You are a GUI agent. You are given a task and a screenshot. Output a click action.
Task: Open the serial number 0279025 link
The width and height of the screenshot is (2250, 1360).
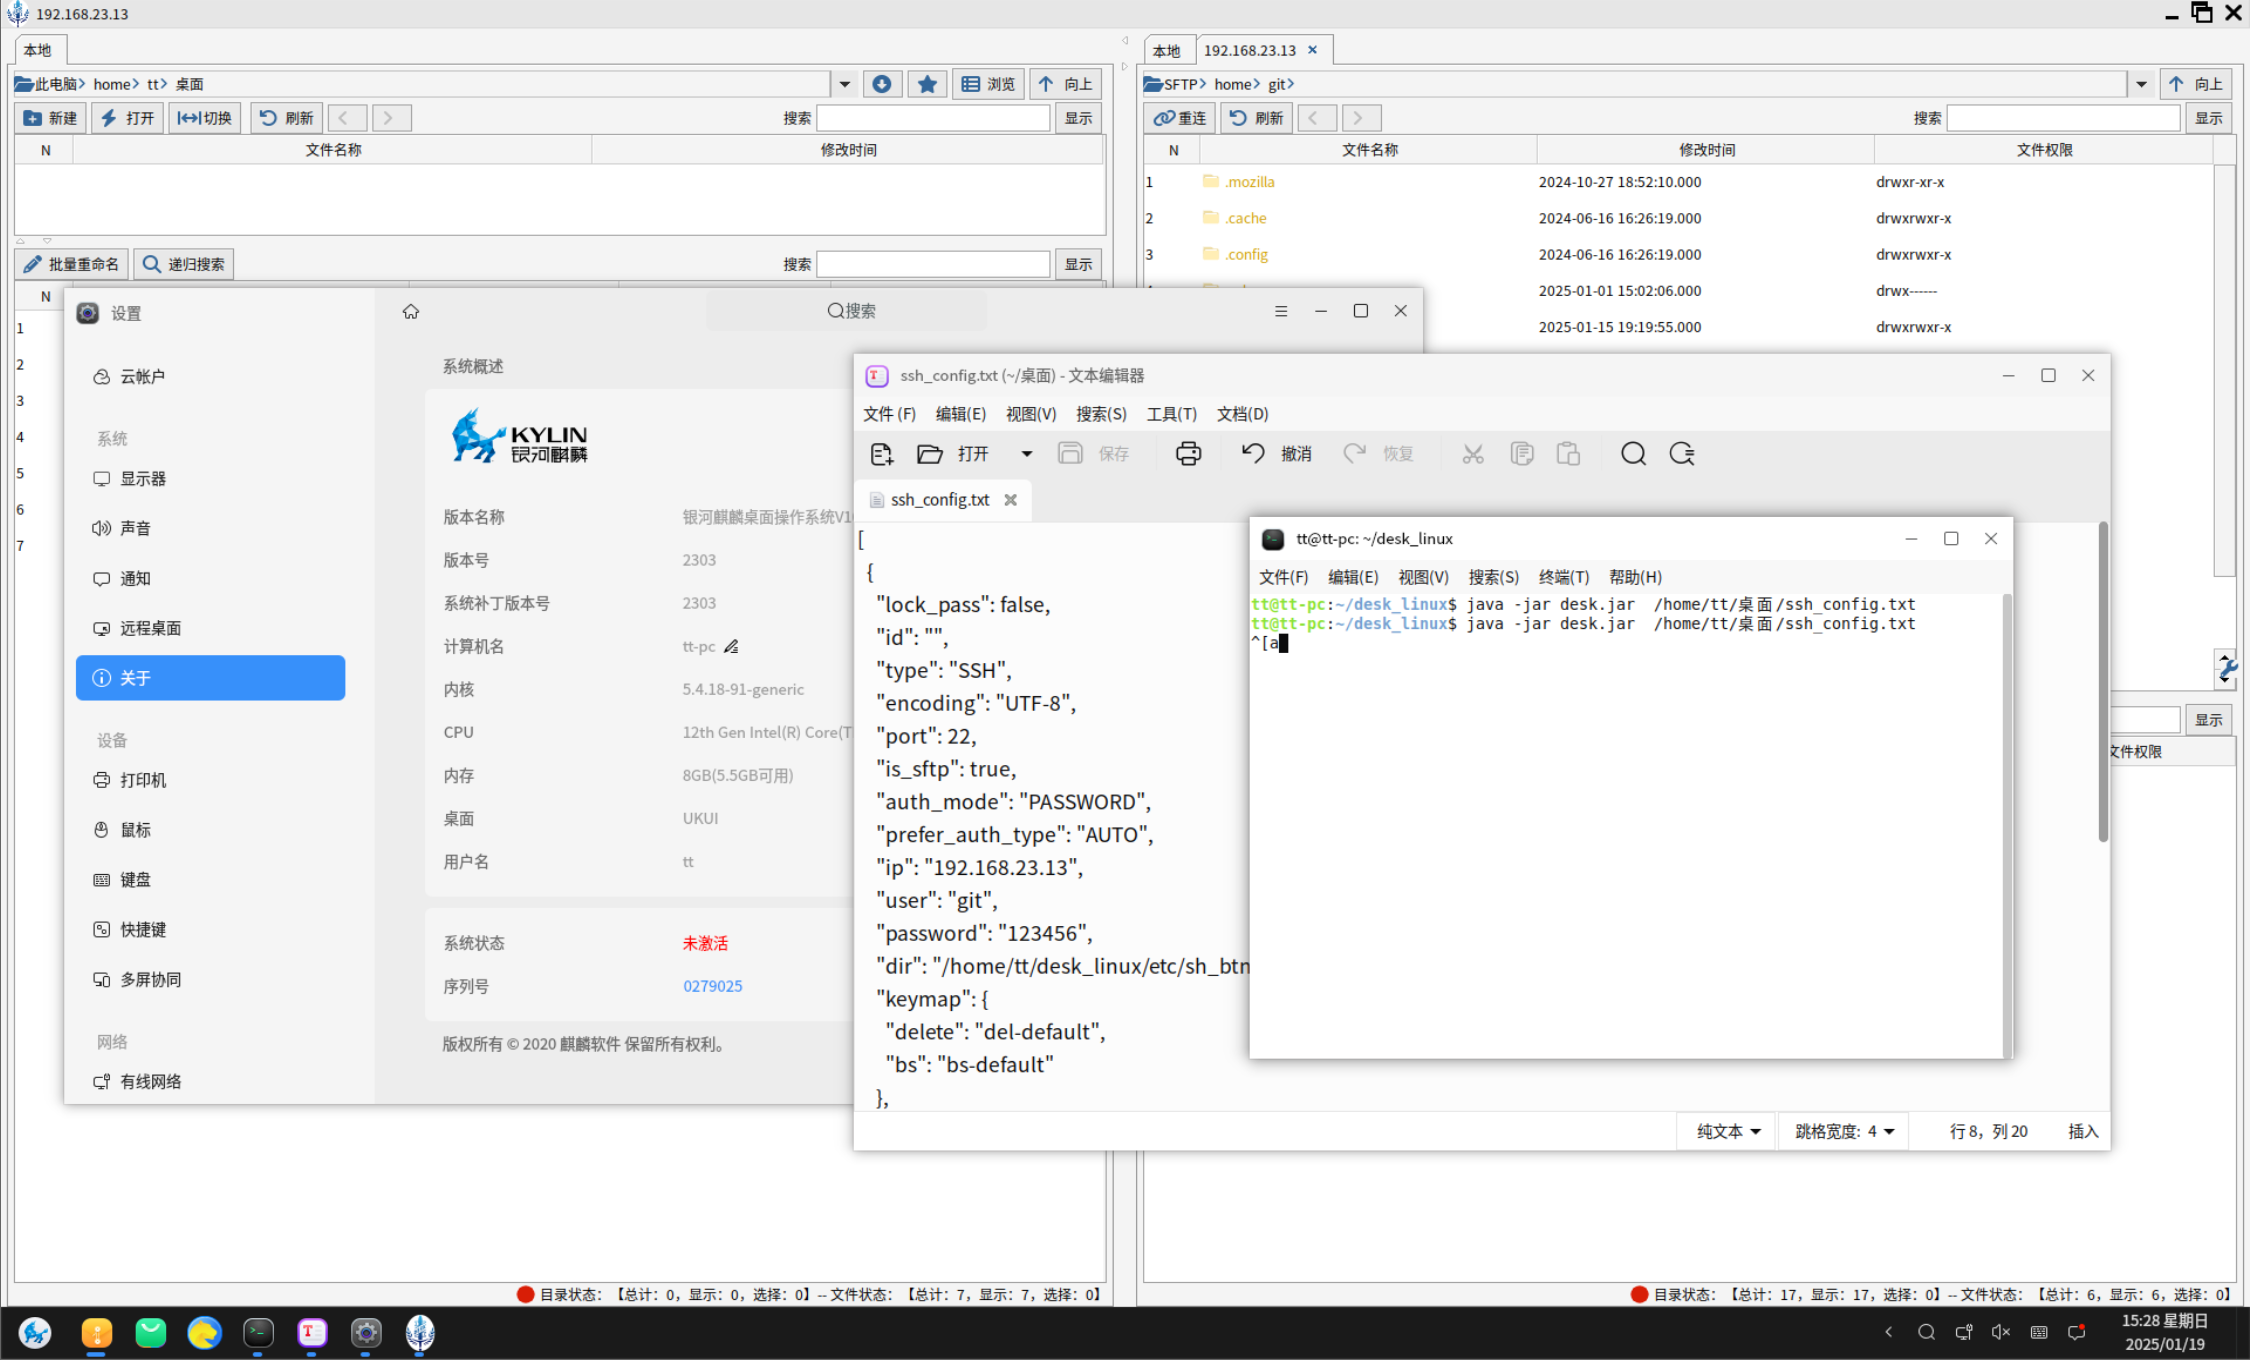click(x=712, y=986)
